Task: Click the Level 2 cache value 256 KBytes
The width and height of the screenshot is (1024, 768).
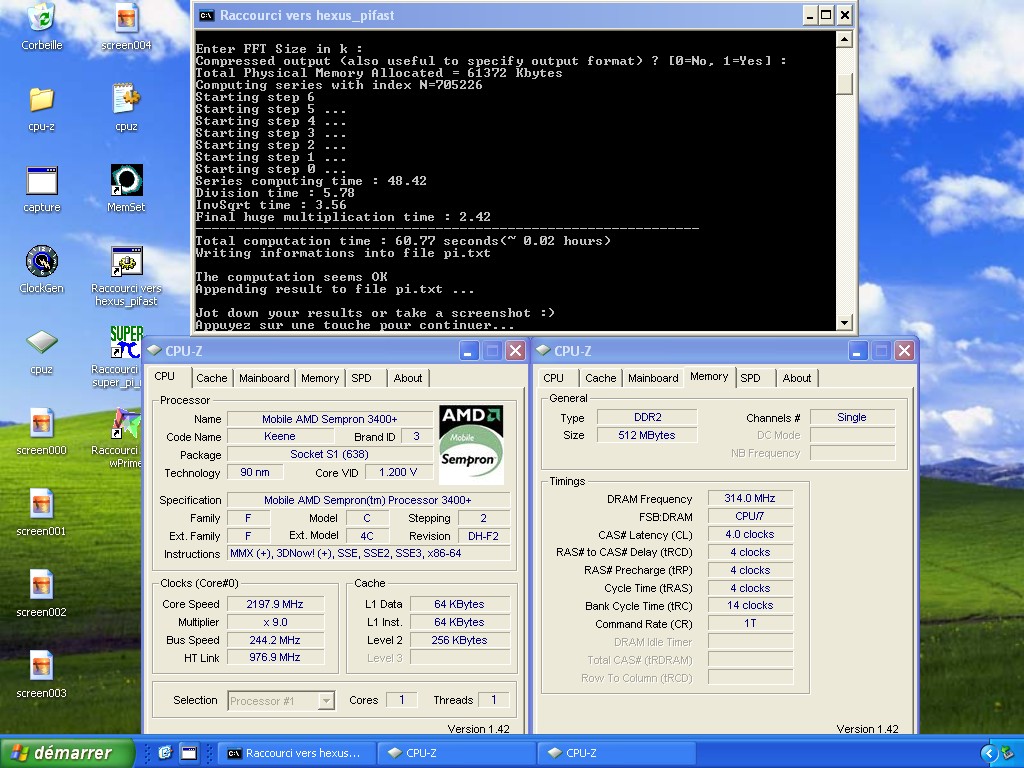Action: click(x=459, y=640)
